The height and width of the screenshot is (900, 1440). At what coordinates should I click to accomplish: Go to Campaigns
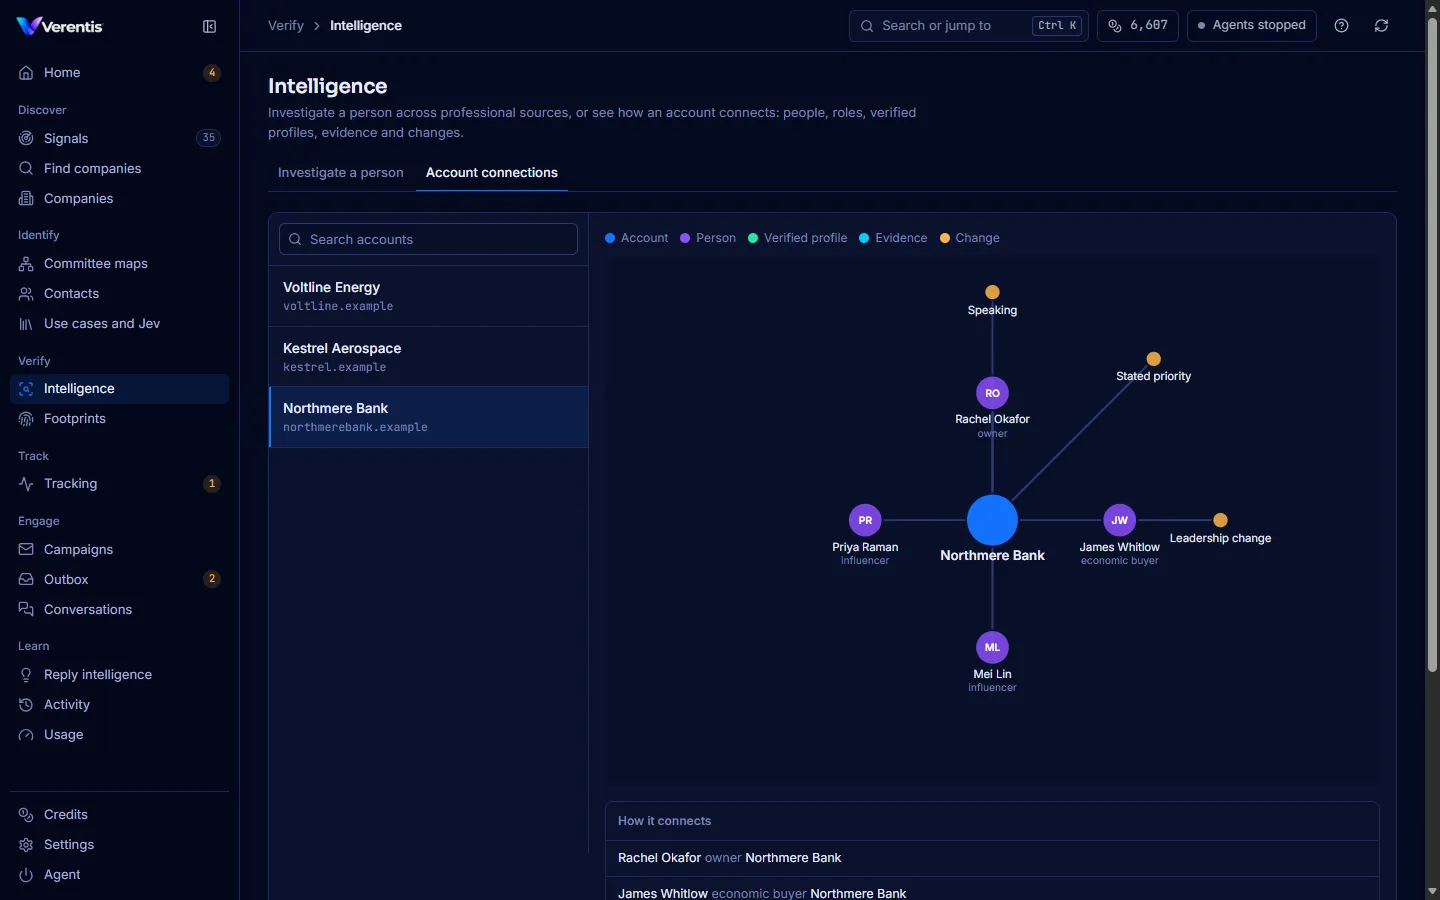pyautogui.click(x=119, y=549)
